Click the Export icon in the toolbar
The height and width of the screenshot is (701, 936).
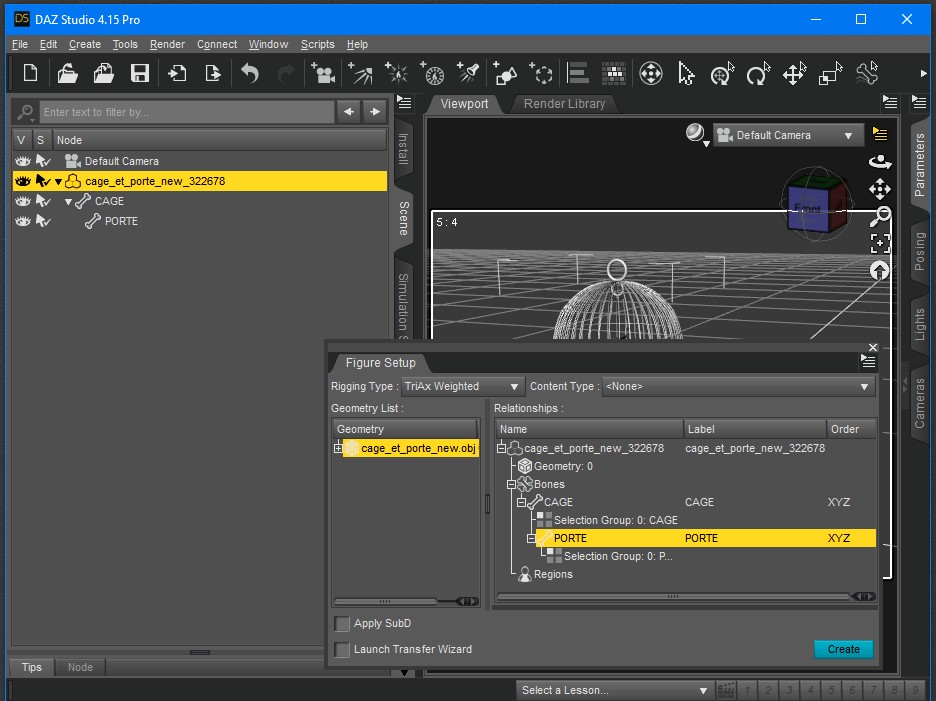coord(213,73)
